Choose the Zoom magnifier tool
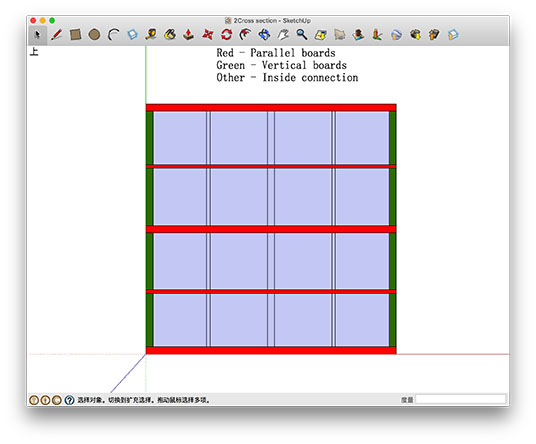536x444 pixels. tap(302, 35)
